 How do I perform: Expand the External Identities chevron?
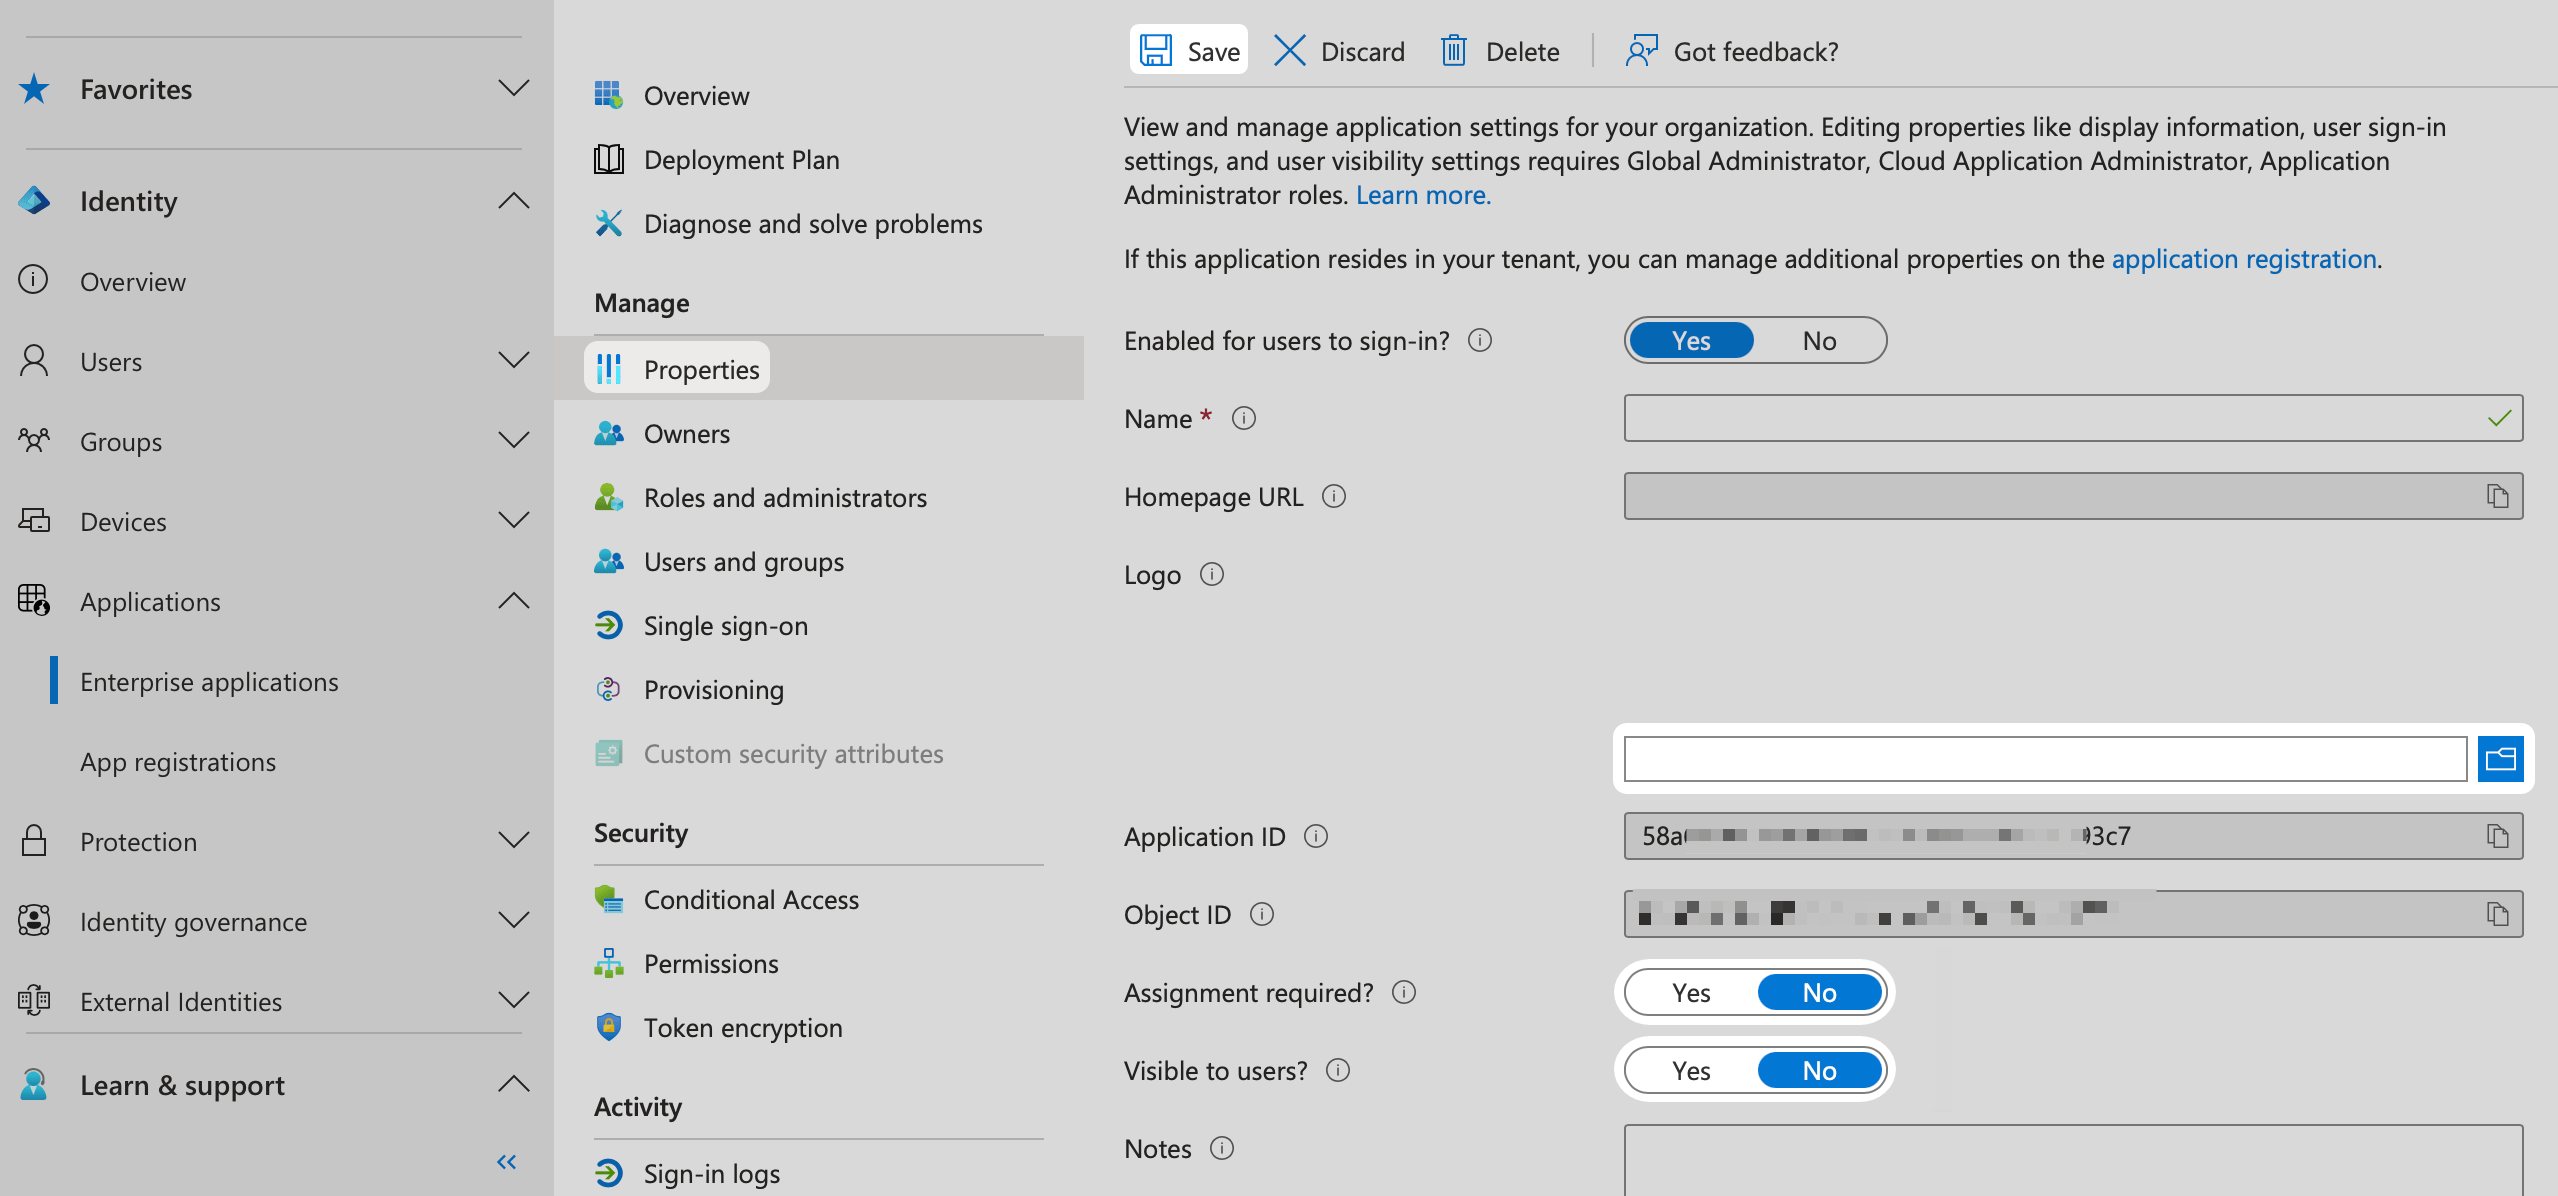(x=514, y=1001)
